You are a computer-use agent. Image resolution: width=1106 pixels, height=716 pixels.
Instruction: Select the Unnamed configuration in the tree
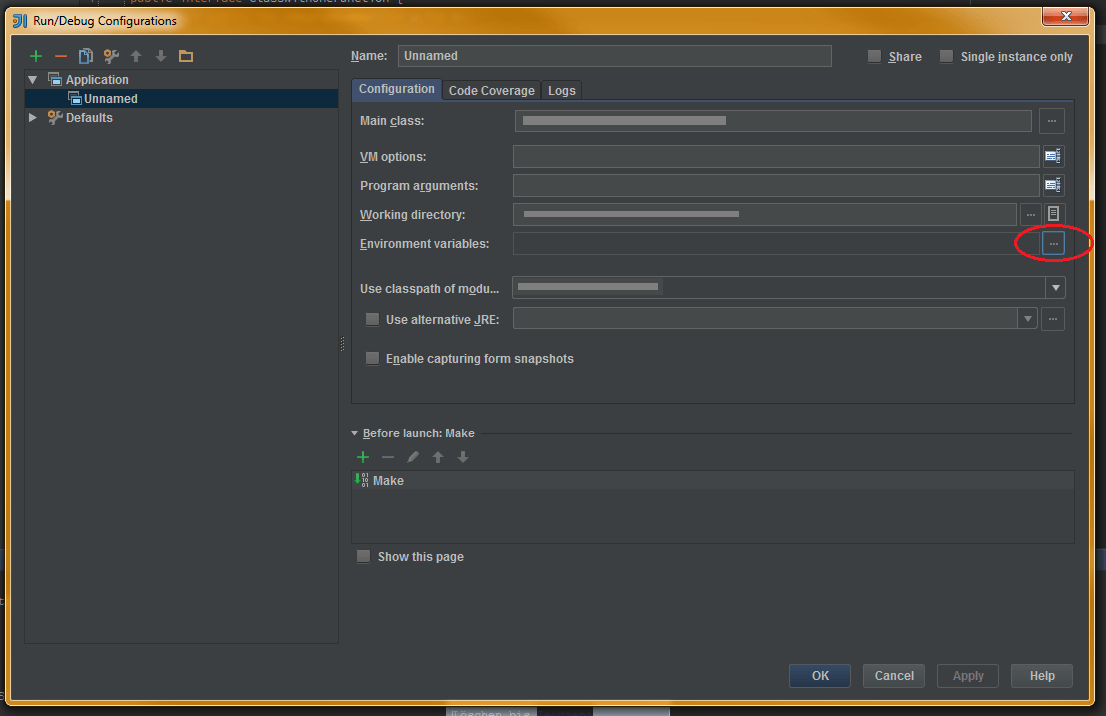click(x=181, y=99)
